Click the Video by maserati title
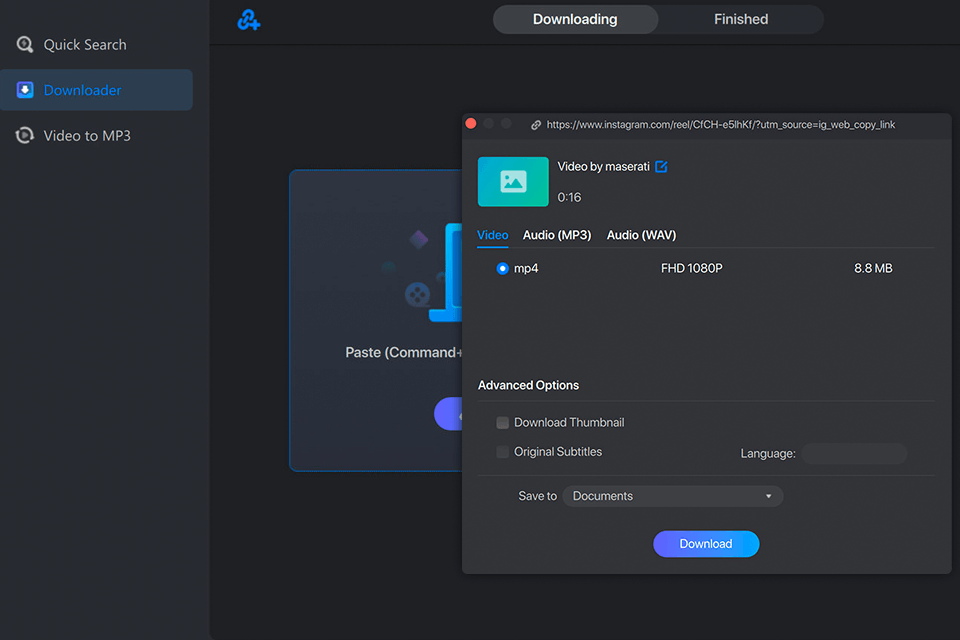This screenshot has height=640, width=960. [x=603, y=167]
